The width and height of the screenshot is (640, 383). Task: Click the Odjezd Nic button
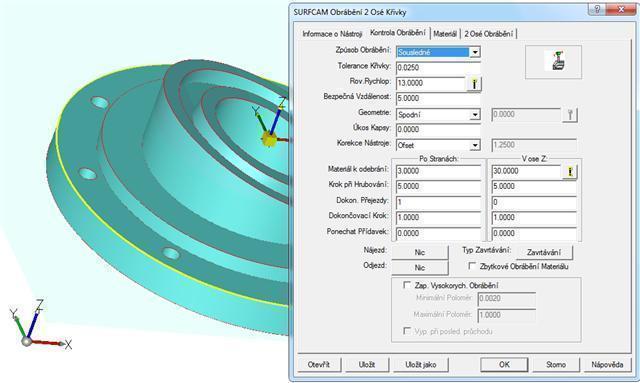420,267
